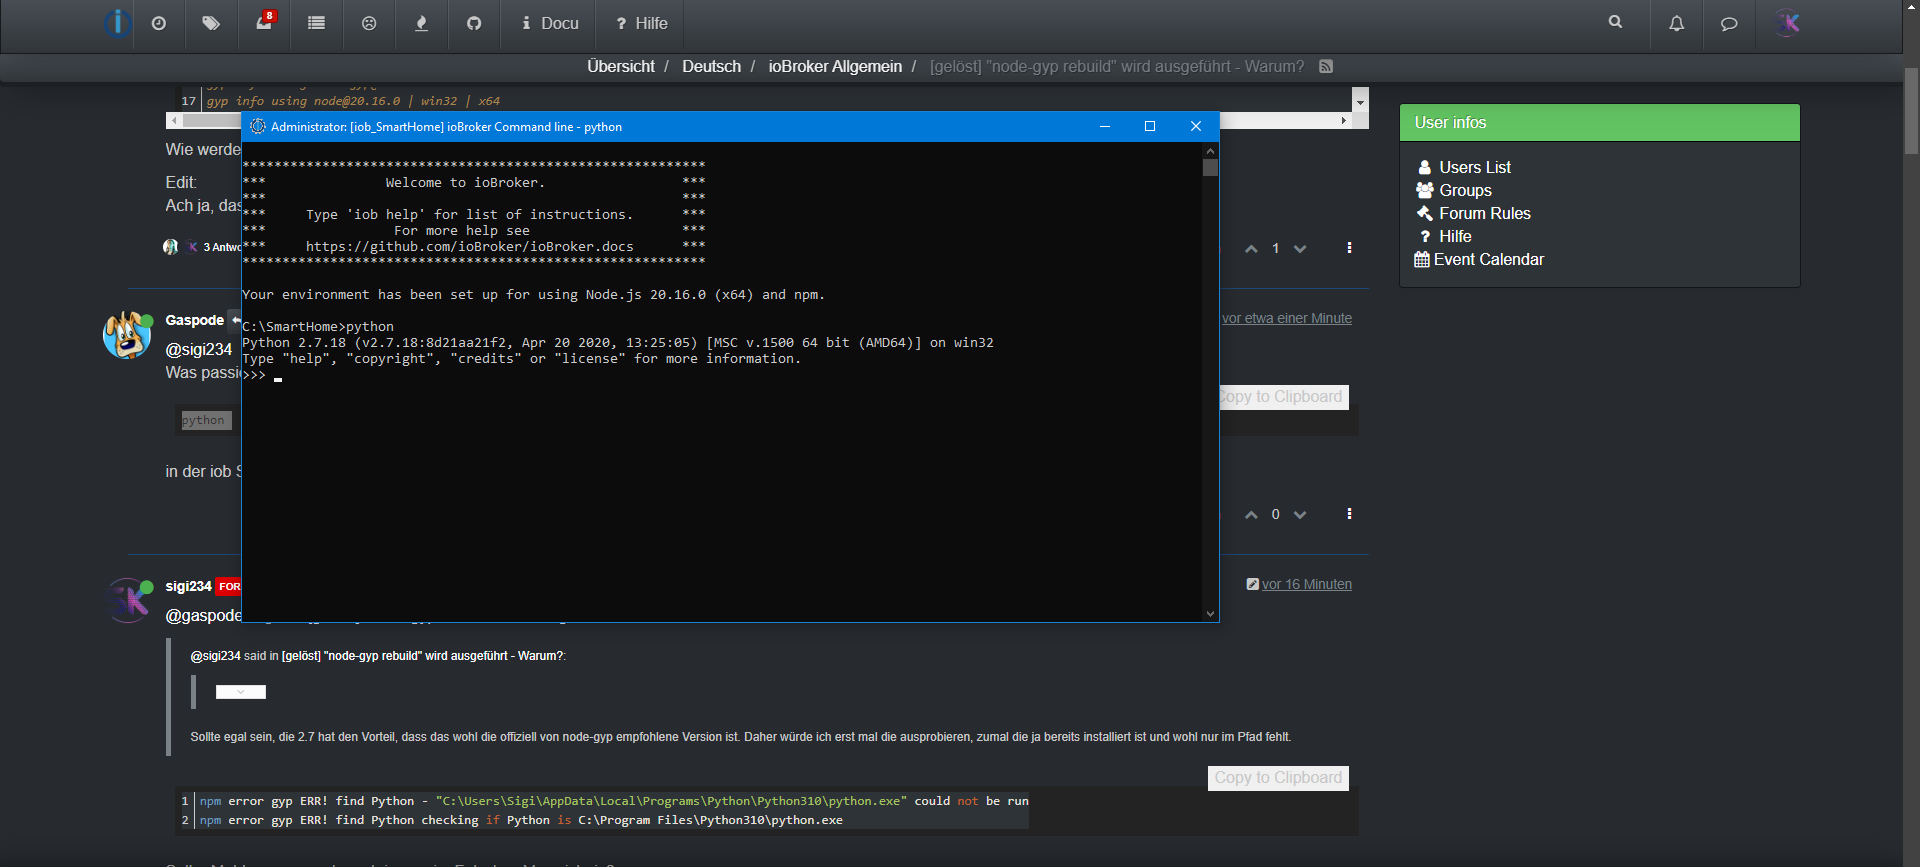Click Copy to Clipboard above the npm error code
The image size is (1920, 867).
pos(1278,778)
